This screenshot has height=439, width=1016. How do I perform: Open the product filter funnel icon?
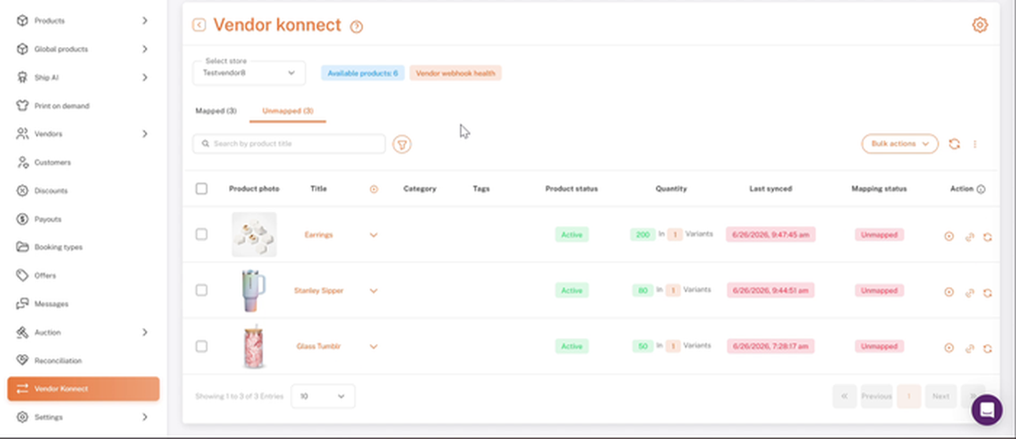402,144
